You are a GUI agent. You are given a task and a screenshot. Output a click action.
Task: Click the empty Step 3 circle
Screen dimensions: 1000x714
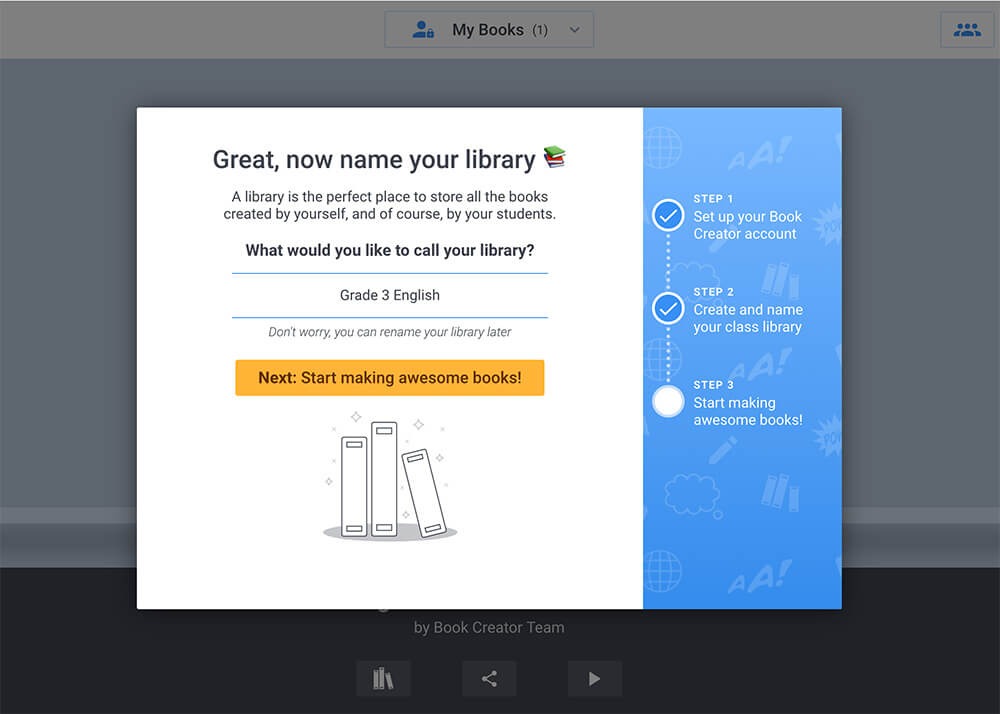point(668,402)
